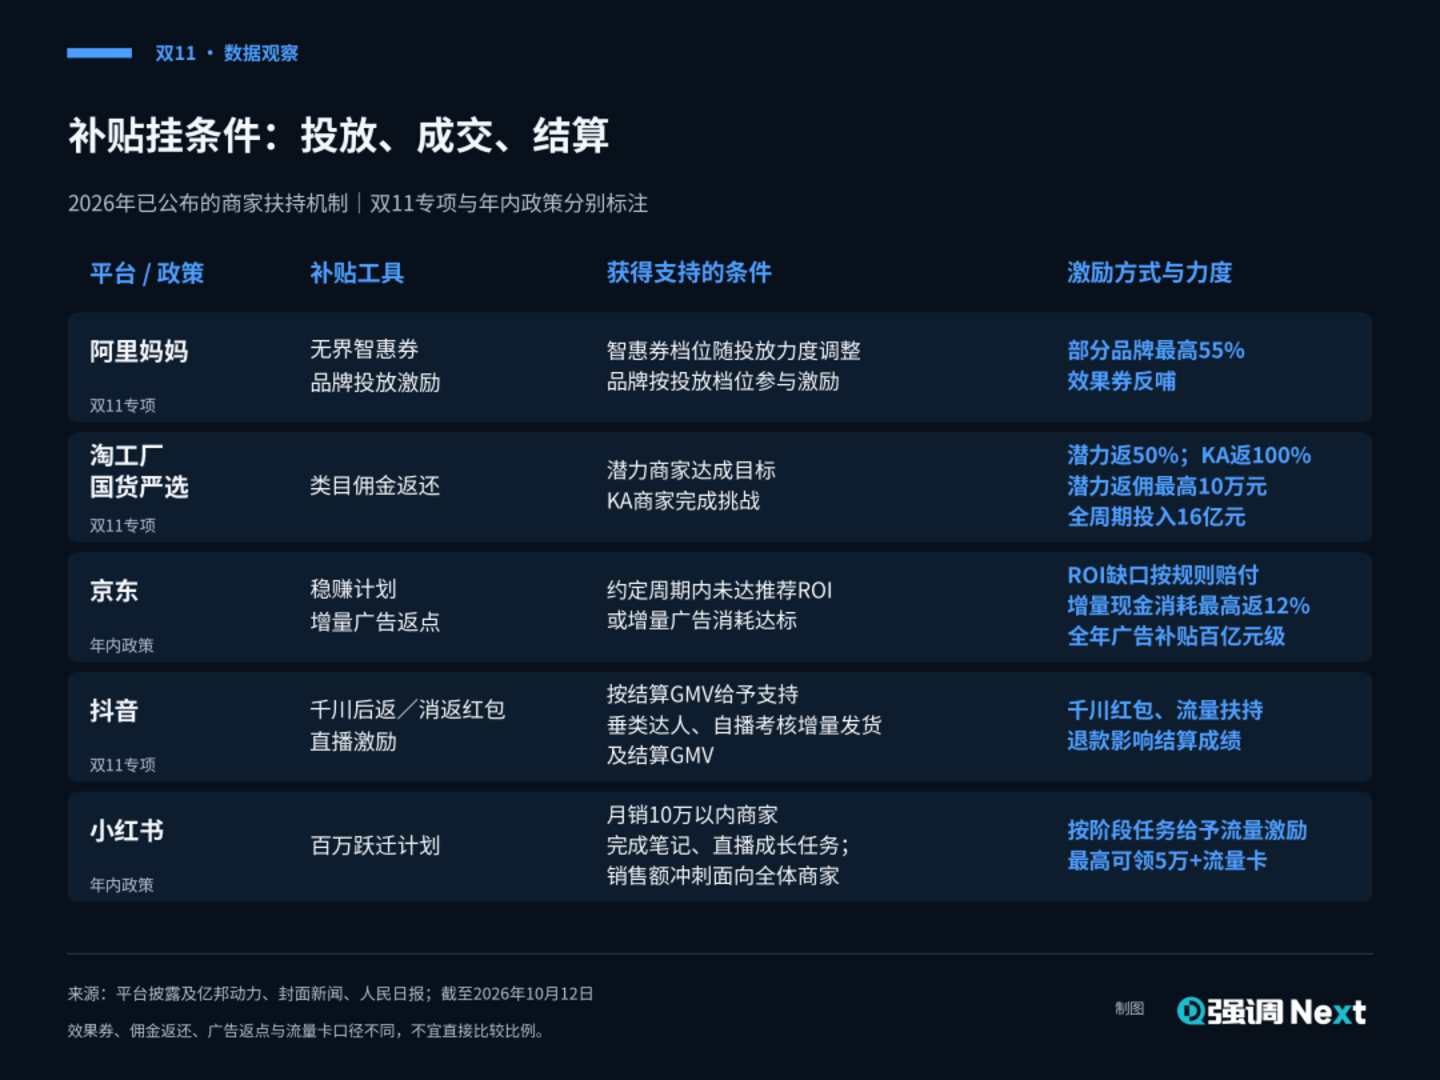Screen dimensions: 1440x1080
Task: Select "按结算GMV给予支持" condition line
Action: (x=703, y=694)
